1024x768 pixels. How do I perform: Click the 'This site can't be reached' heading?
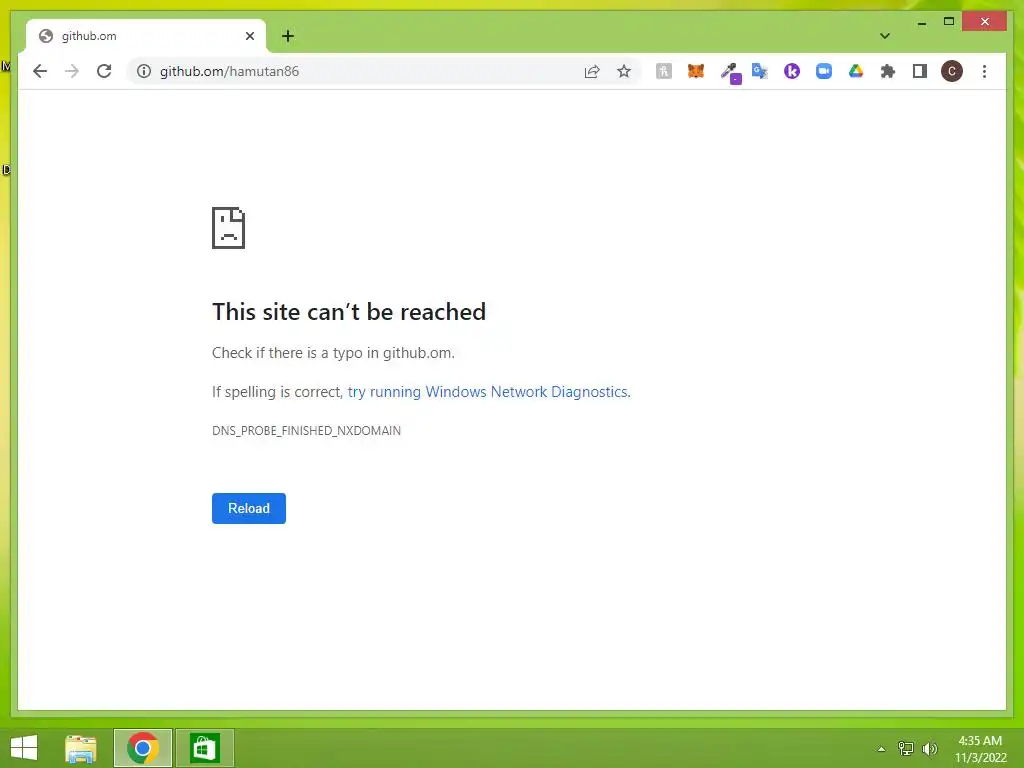pyautogui.click(x=349, y=312)
